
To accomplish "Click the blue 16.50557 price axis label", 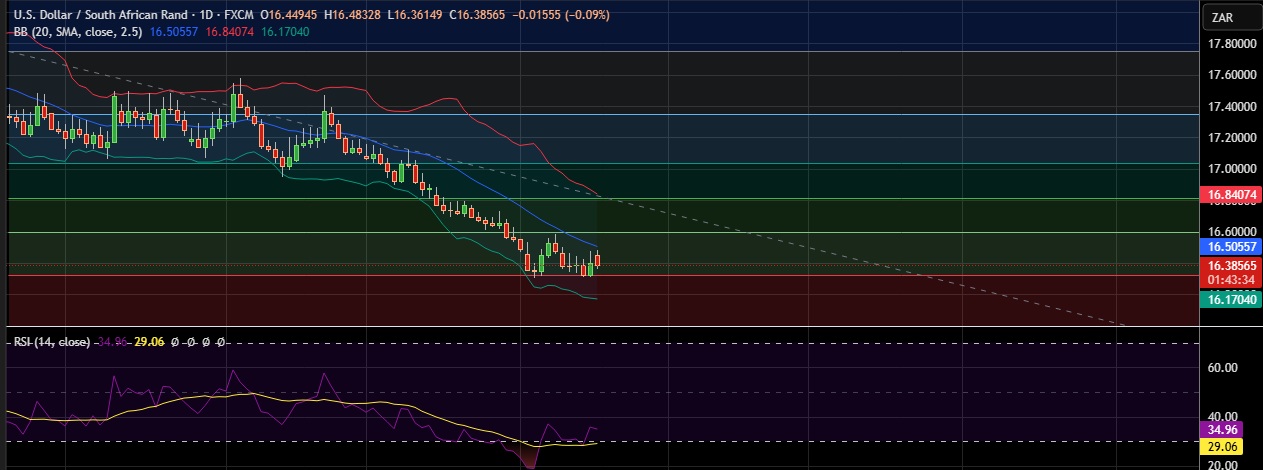I will (1230, 245).
